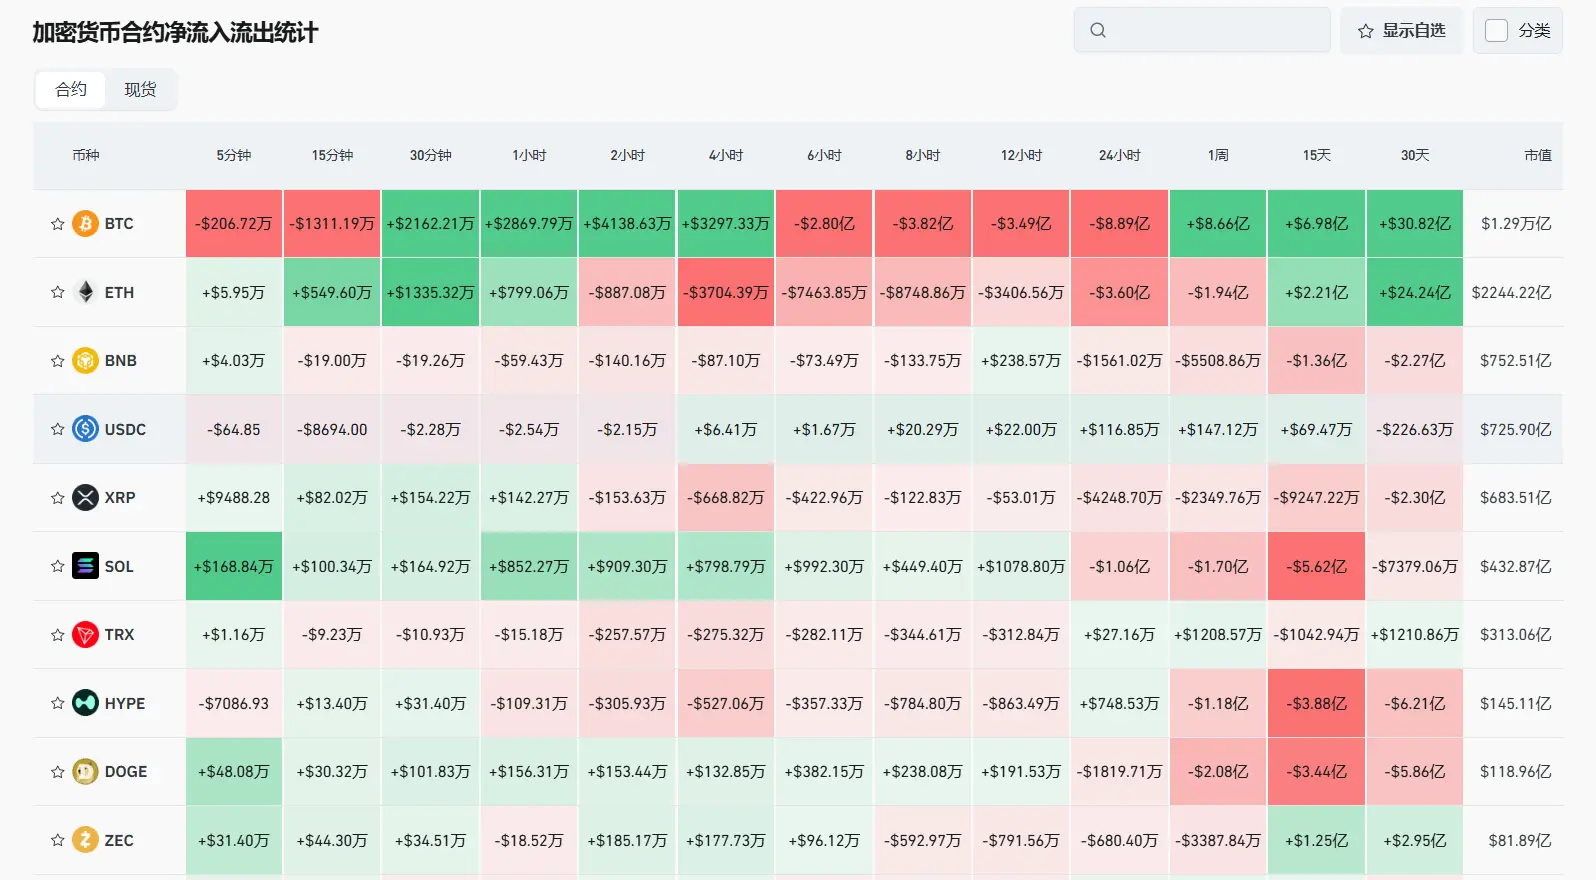1596x880 pixels.
Task: Enable the 分类 checkbox
Action: [1496, 30]
